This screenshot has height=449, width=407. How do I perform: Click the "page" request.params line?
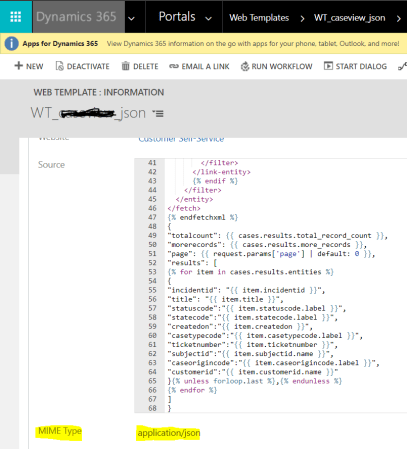[x=271, y=254]
